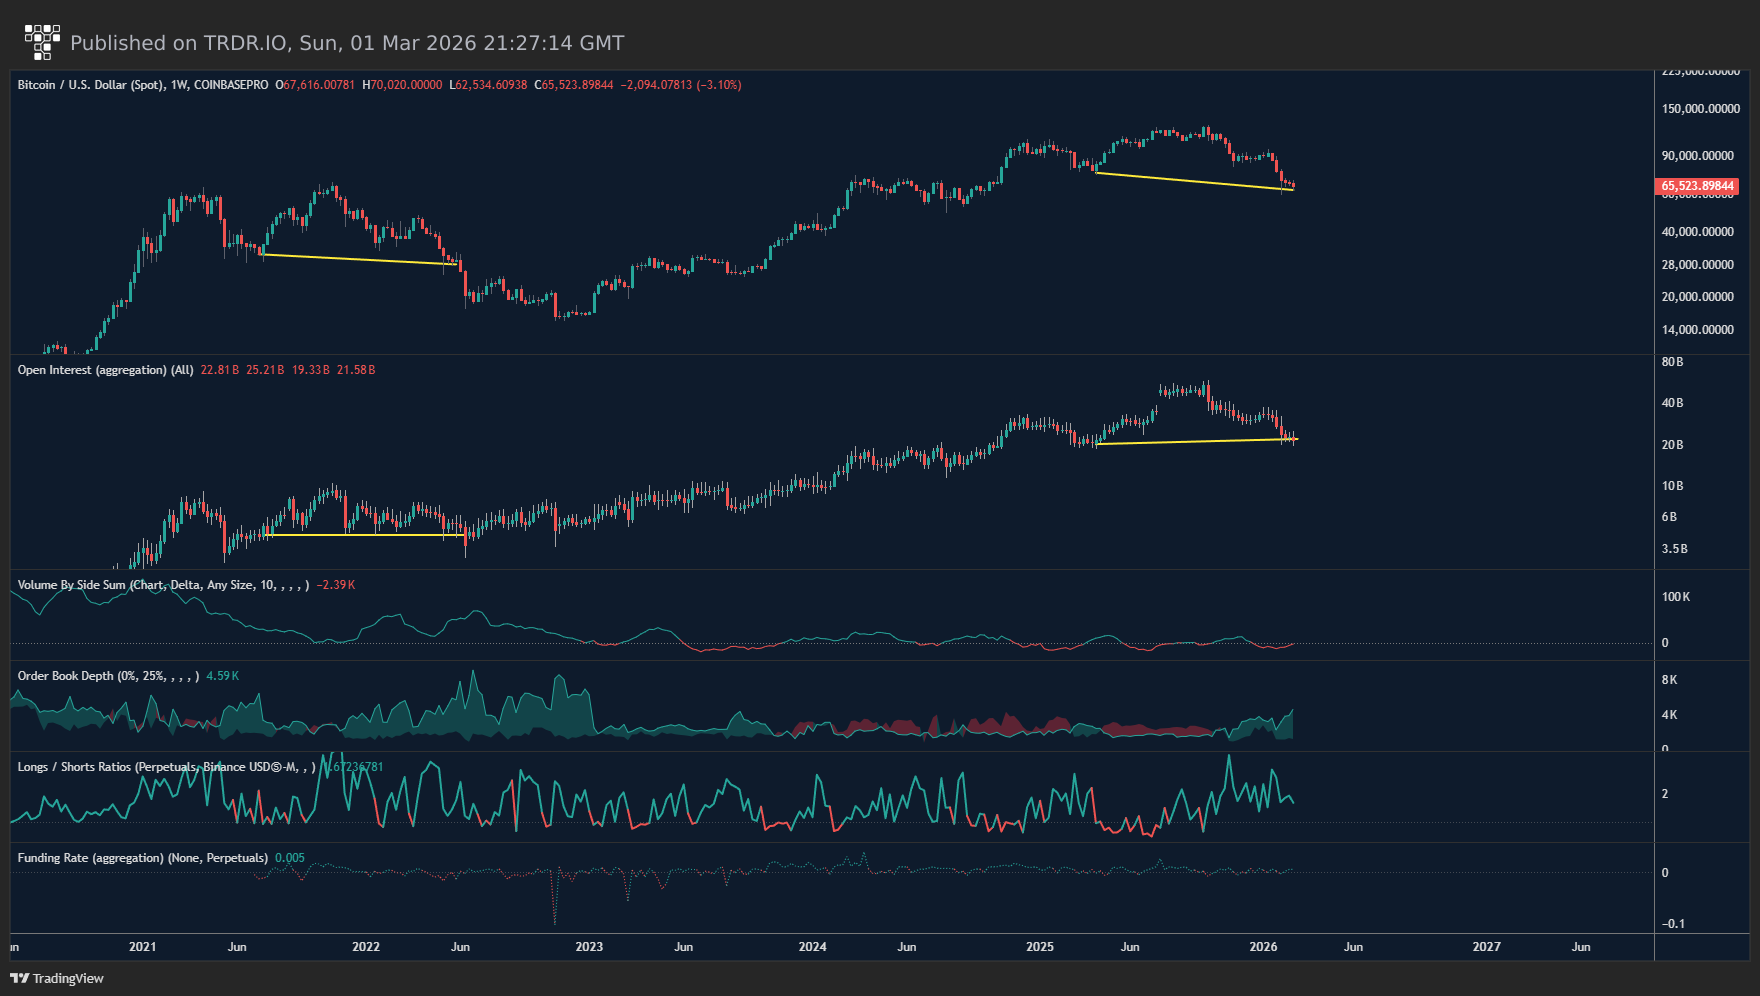Click the TradingView logo at bottom left

coord(57,978)
